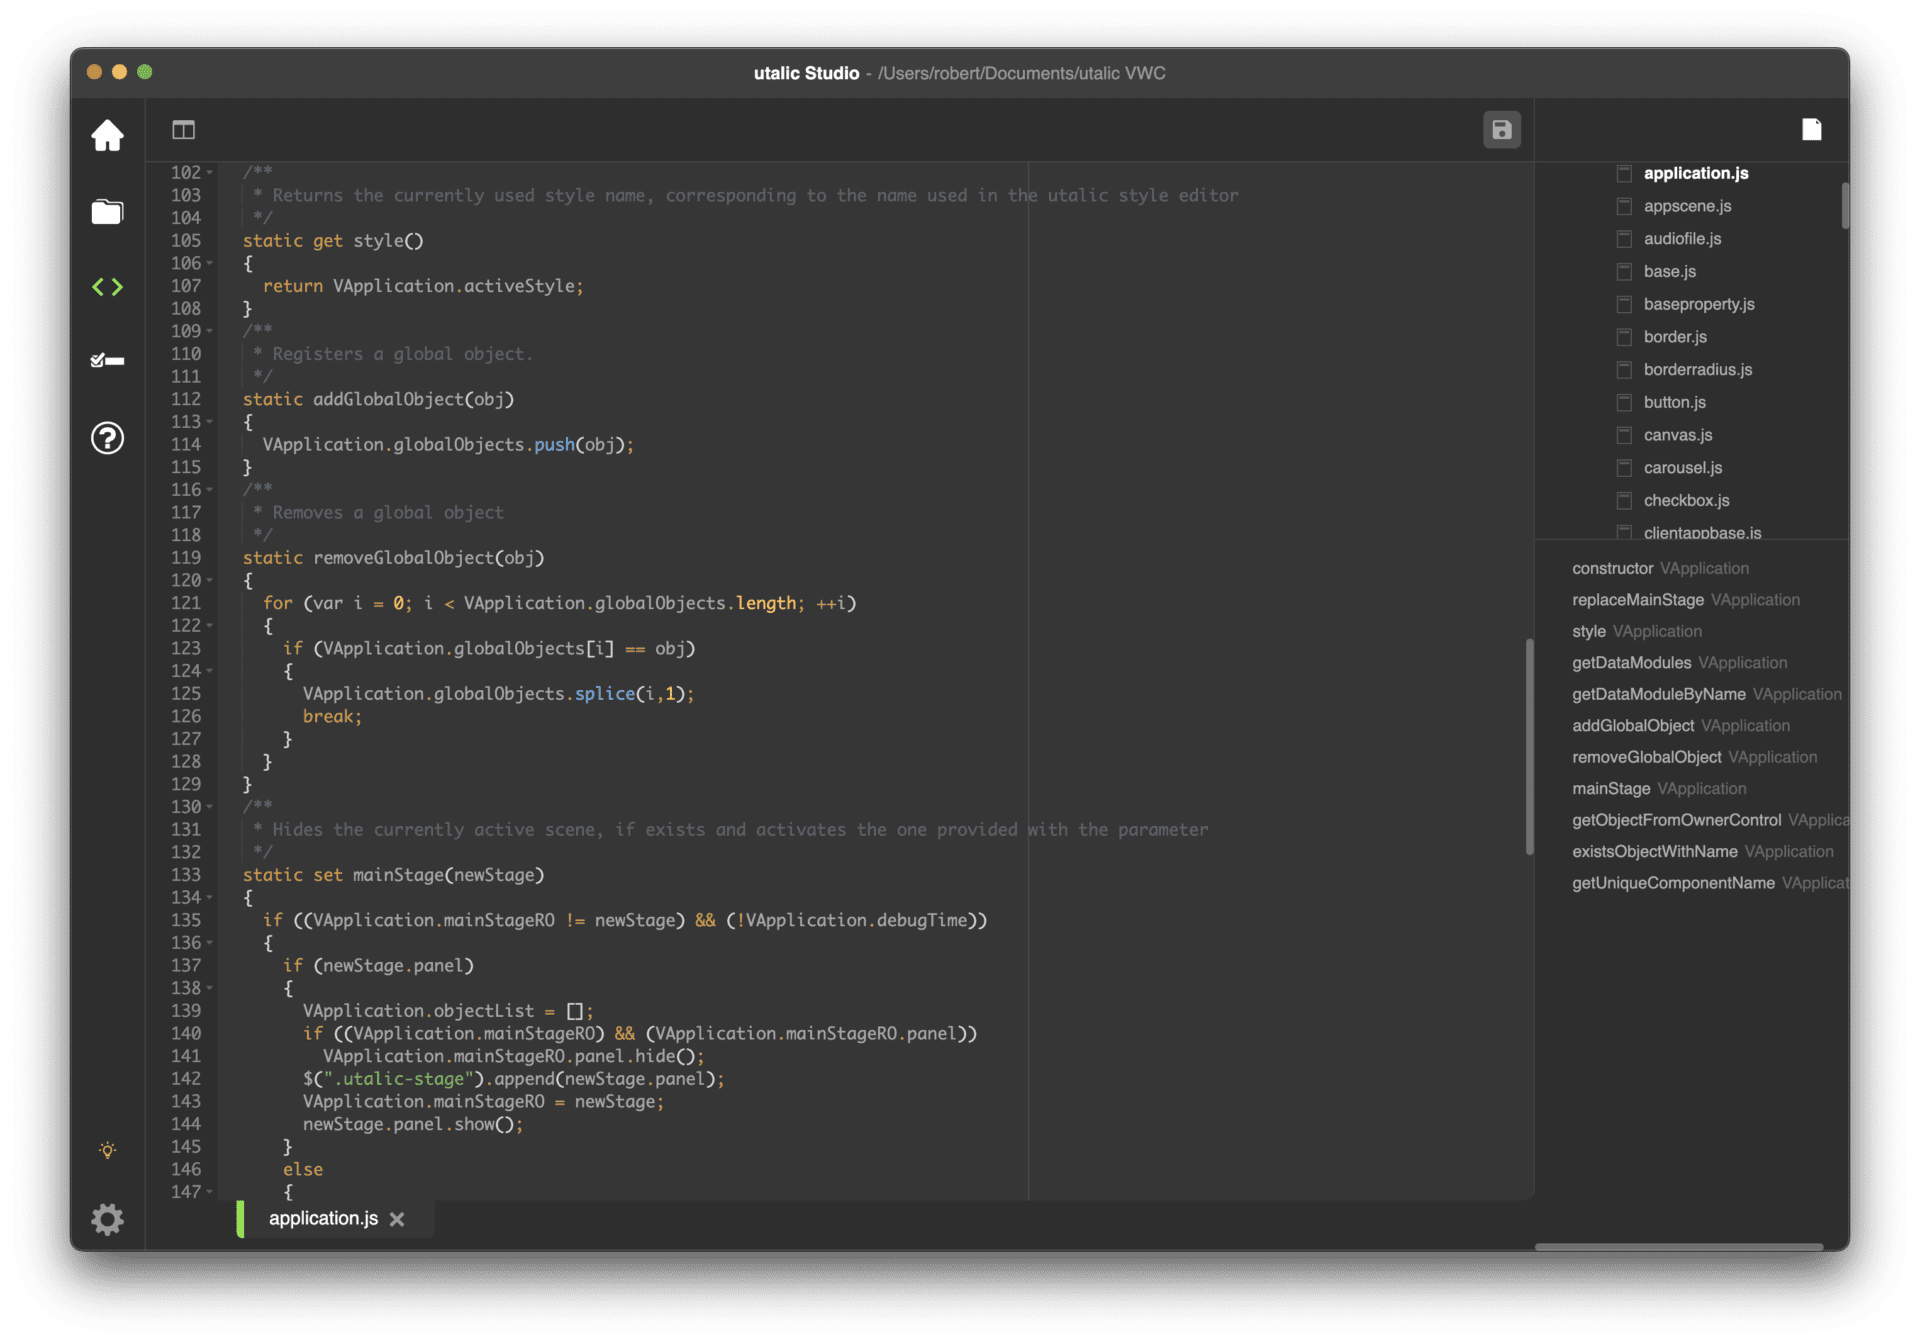1920x1344 pixels.
Task: Collapse fold arrow at line 134
Action: point(210,898)
